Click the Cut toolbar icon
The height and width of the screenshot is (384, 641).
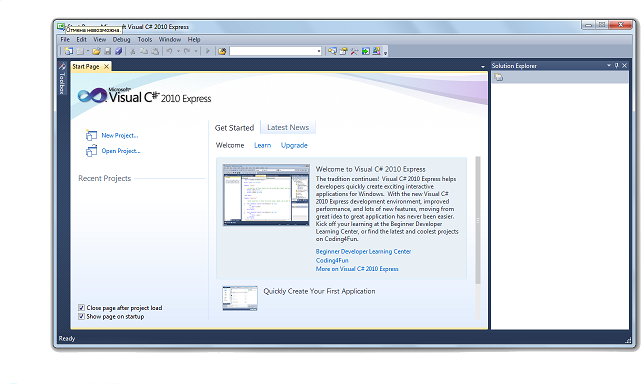pyautogui.click(x=132, y=51)
